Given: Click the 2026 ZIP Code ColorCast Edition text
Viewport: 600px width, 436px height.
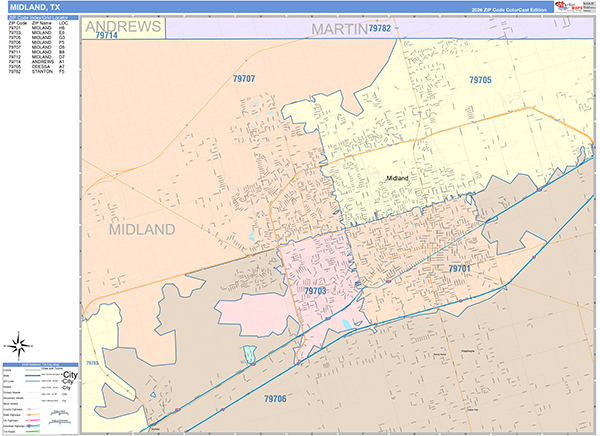Looking at the screenshot, I should point(509,10).
